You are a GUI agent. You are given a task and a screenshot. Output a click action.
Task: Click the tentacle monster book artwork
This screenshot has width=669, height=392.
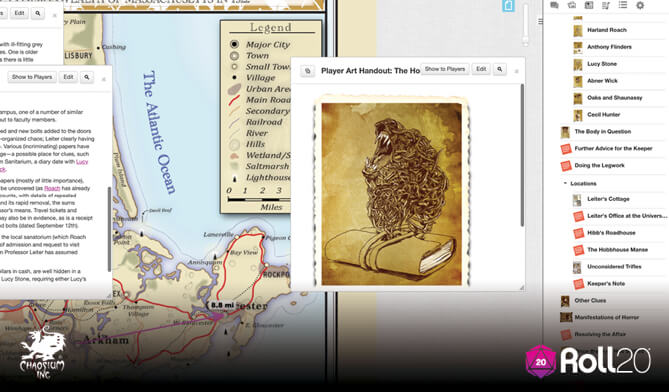[x=391, y=194]
